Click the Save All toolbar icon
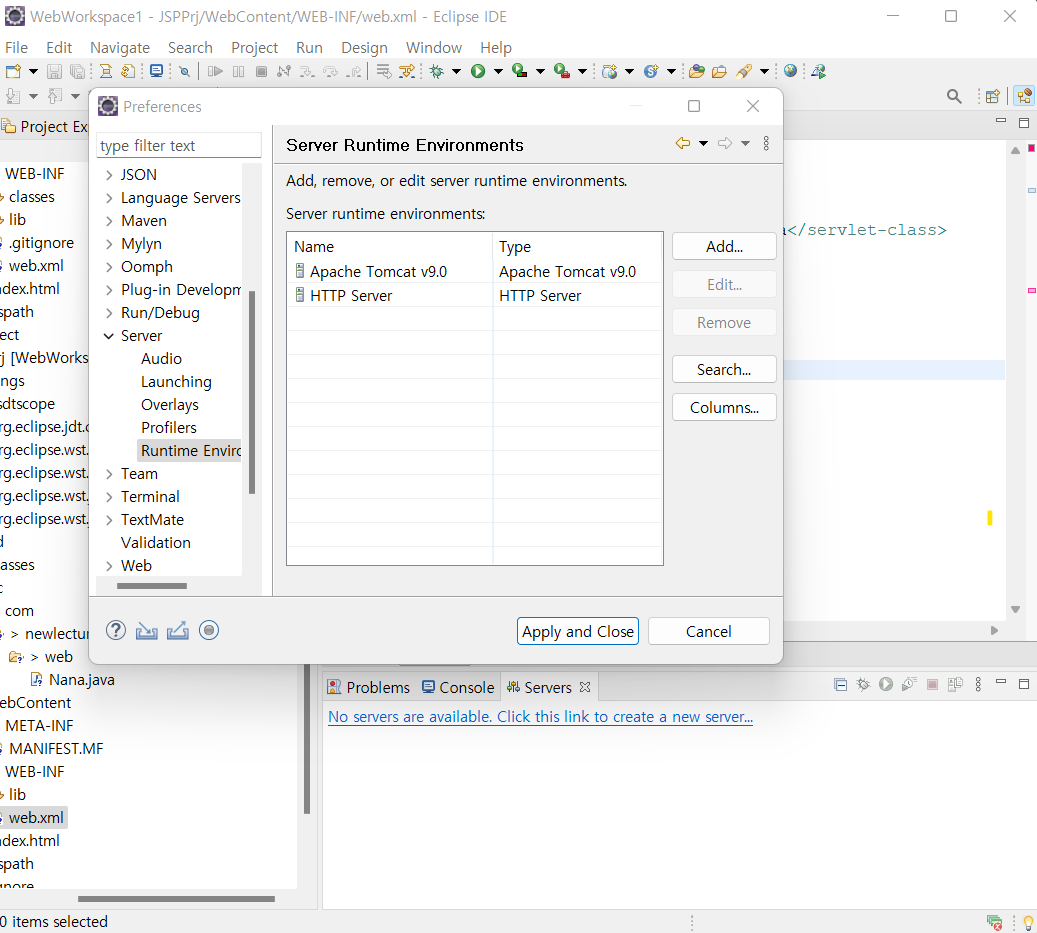The height and width of the screenshot is (933, 1037). pyautogui.click(x=77, y=71)
